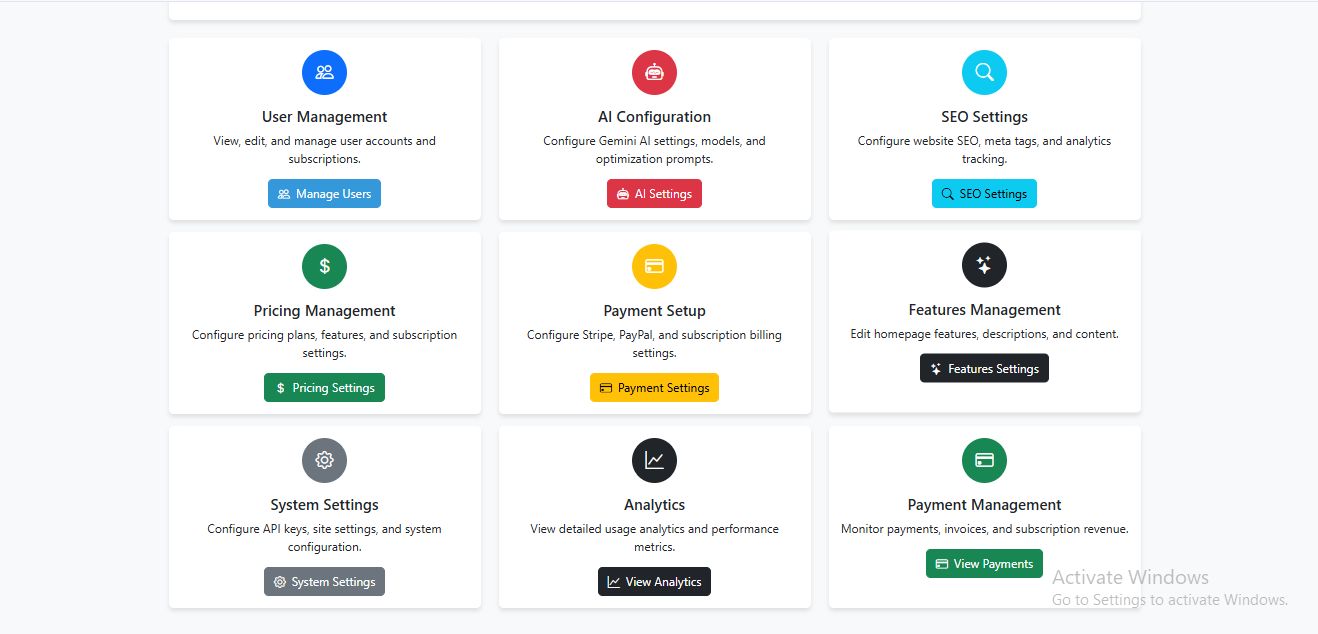This screenshot has height=634, width=1318.
Task: Open the green Pricing Settings button
Action: (324, 388)
